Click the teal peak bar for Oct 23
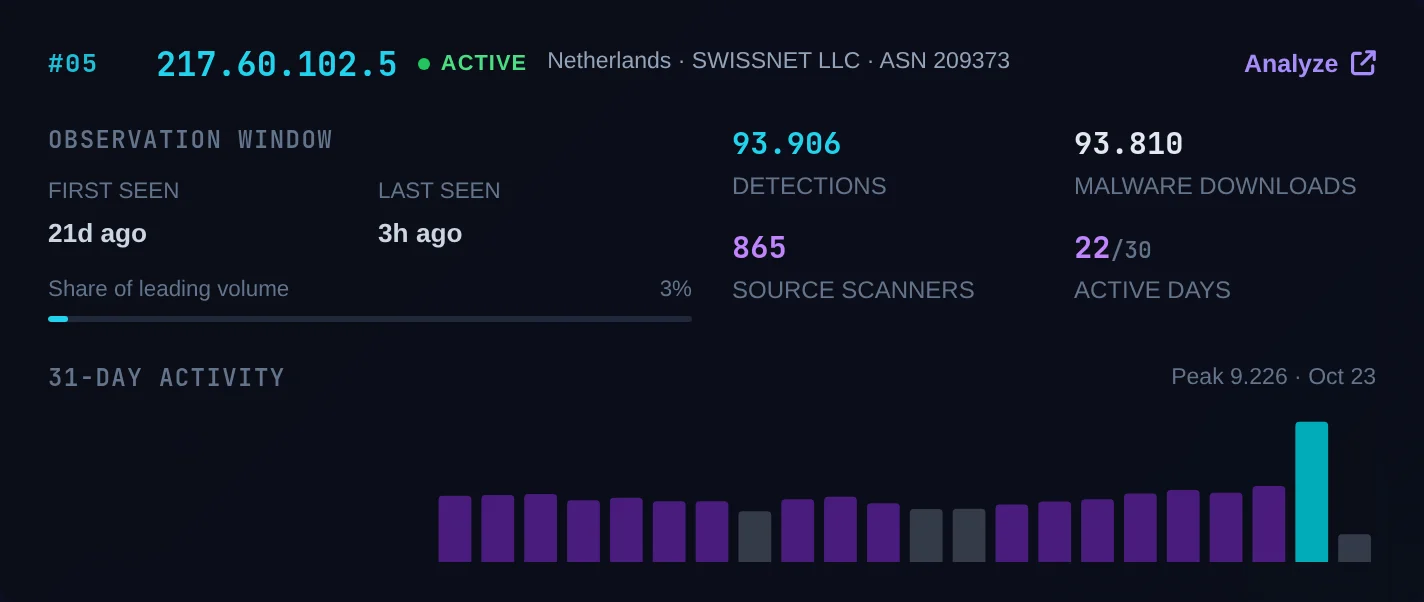This screenshot has height=602, width=1424. 1312,492
